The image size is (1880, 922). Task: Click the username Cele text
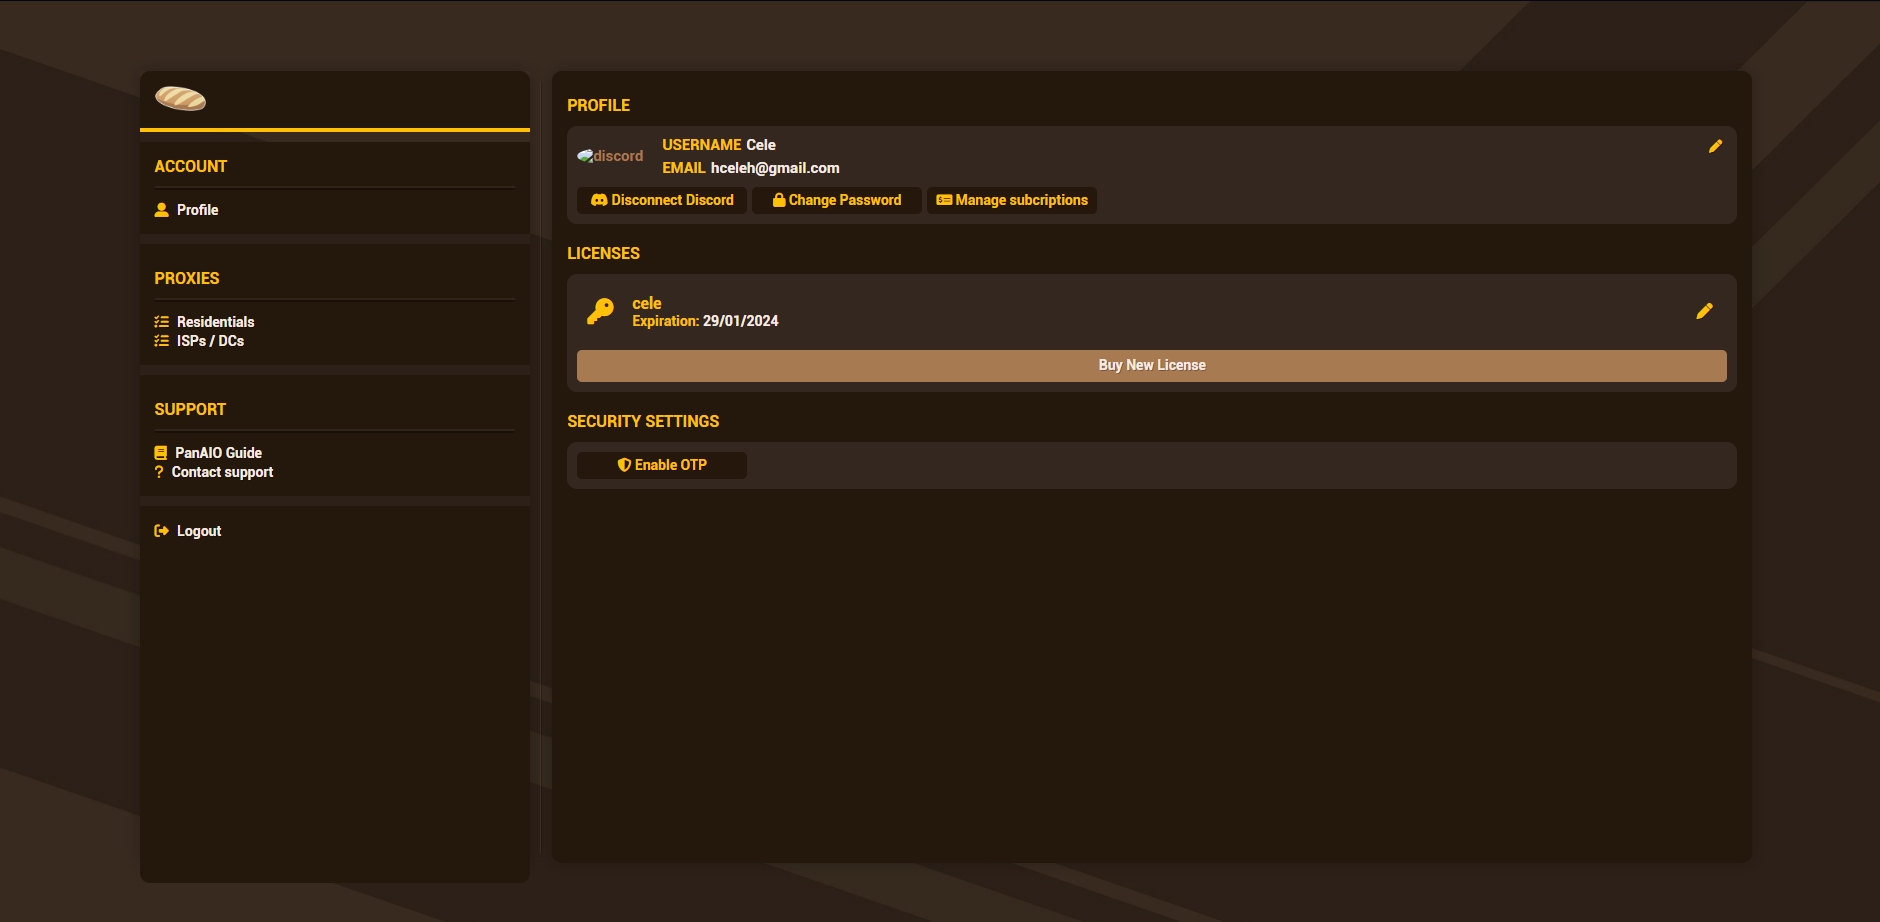coord(761,145)
